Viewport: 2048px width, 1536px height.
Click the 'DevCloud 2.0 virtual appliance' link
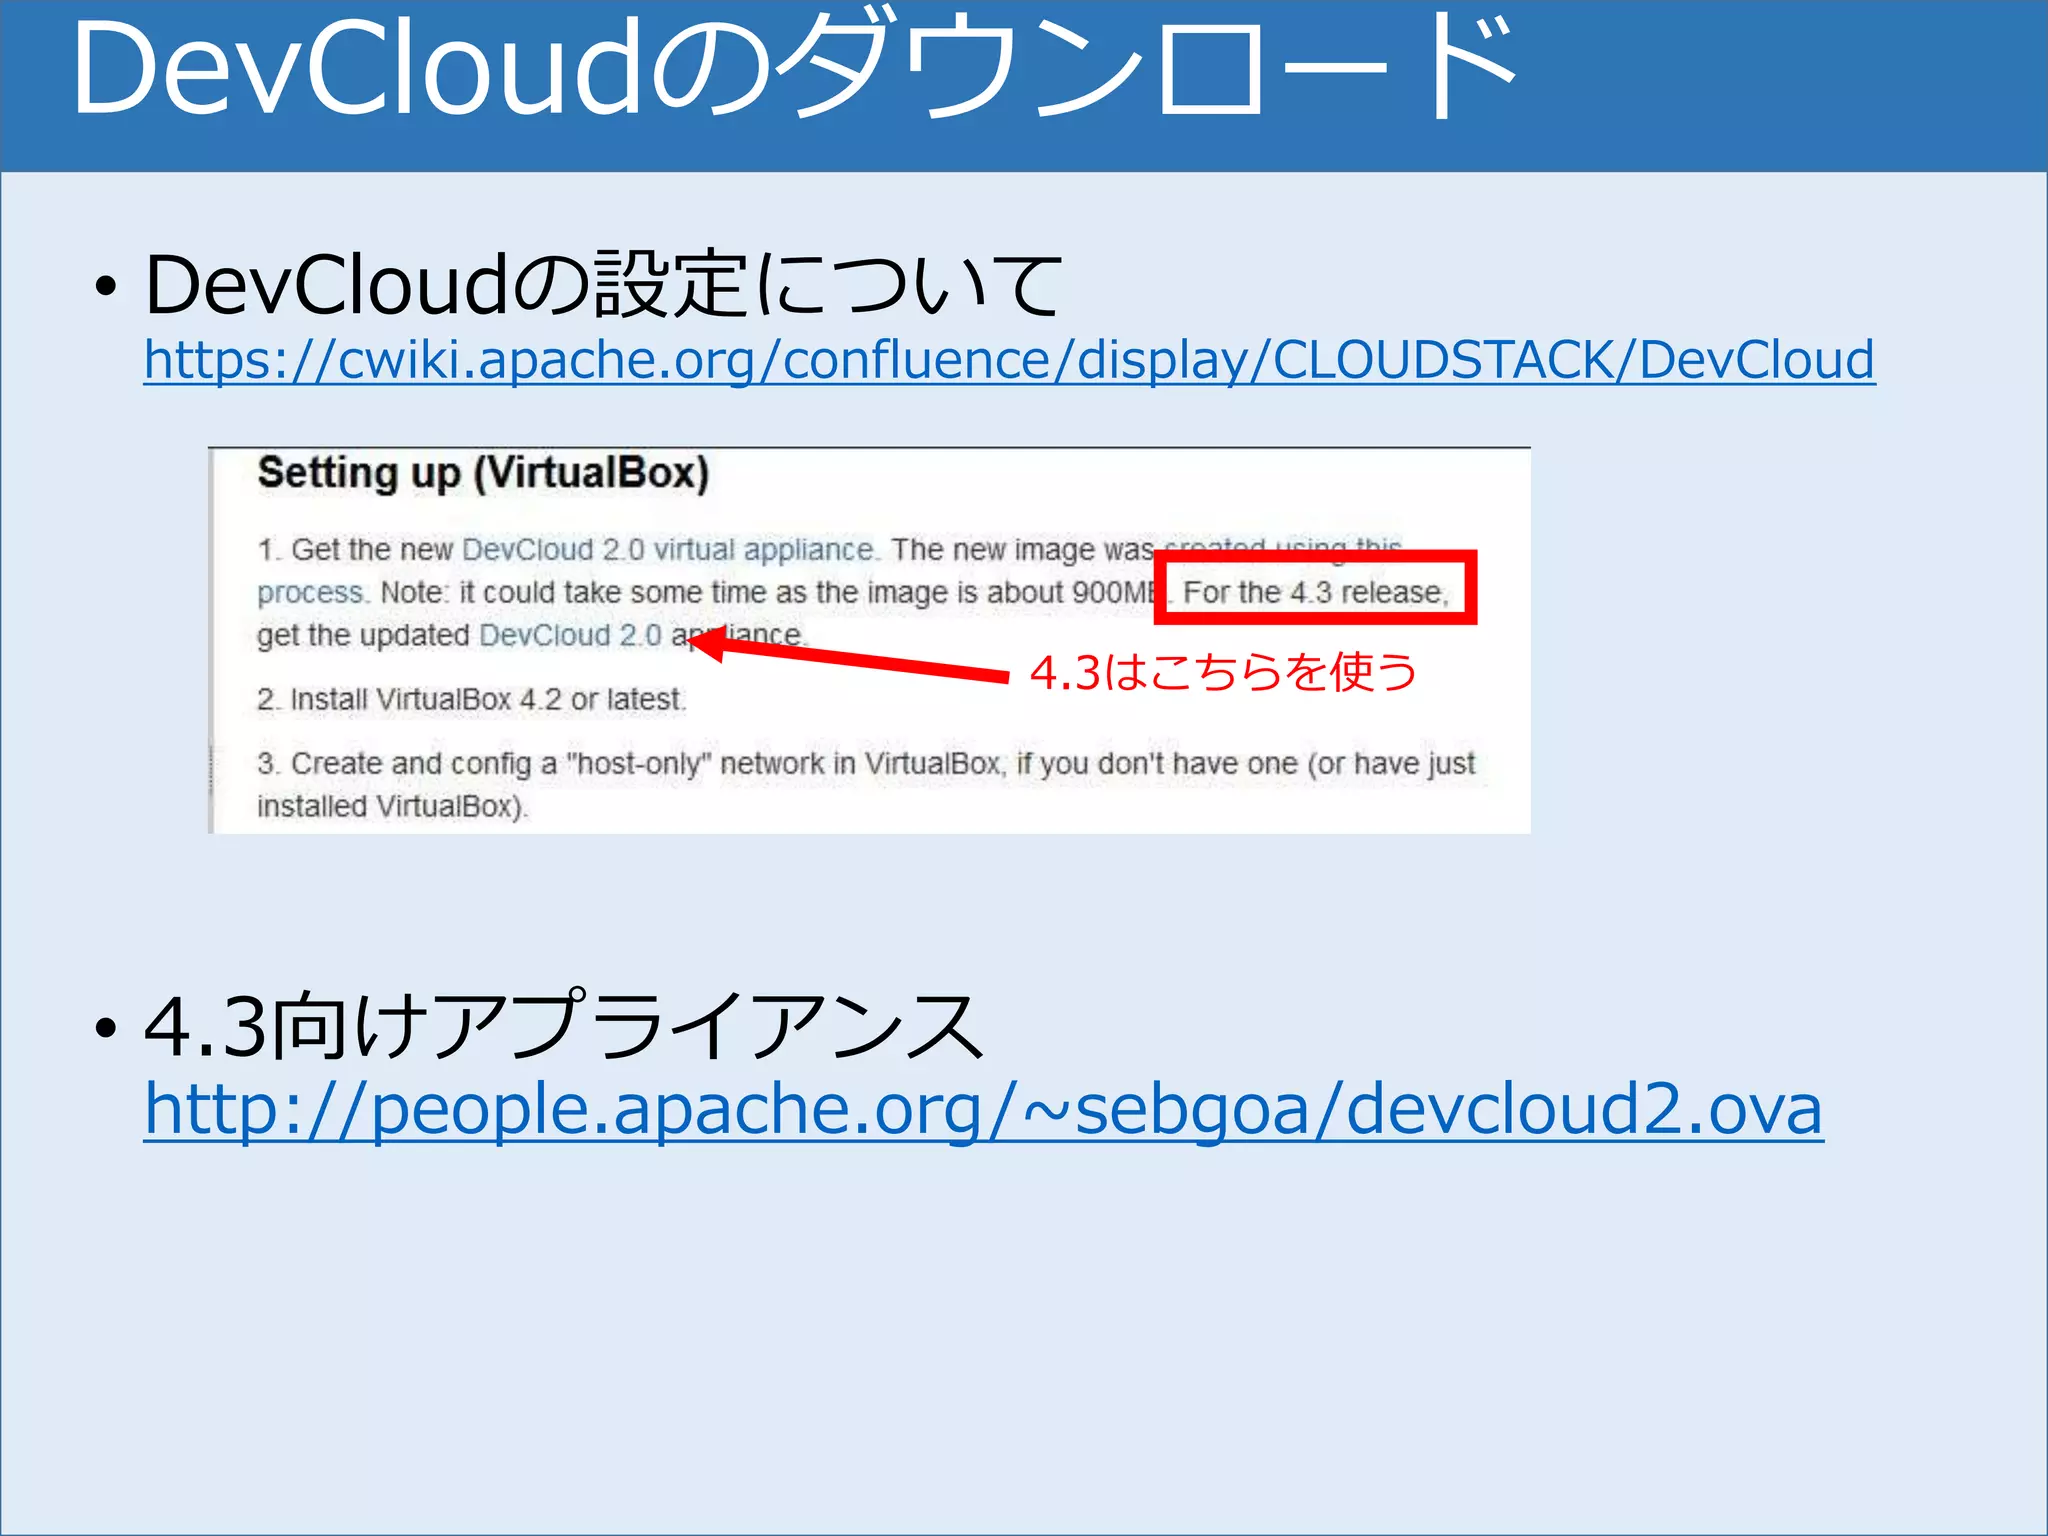point(668,550)
